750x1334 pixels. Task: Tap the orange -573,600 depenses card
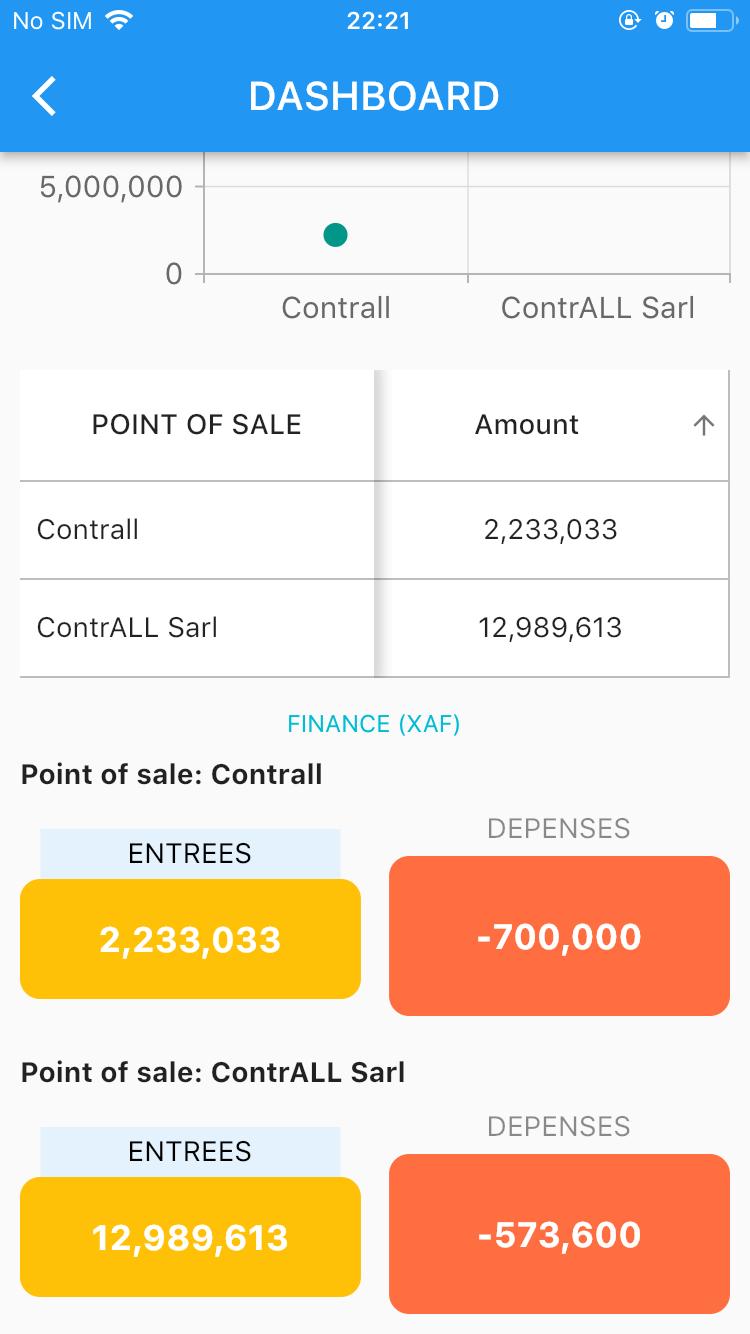(x=559, y=1234)
